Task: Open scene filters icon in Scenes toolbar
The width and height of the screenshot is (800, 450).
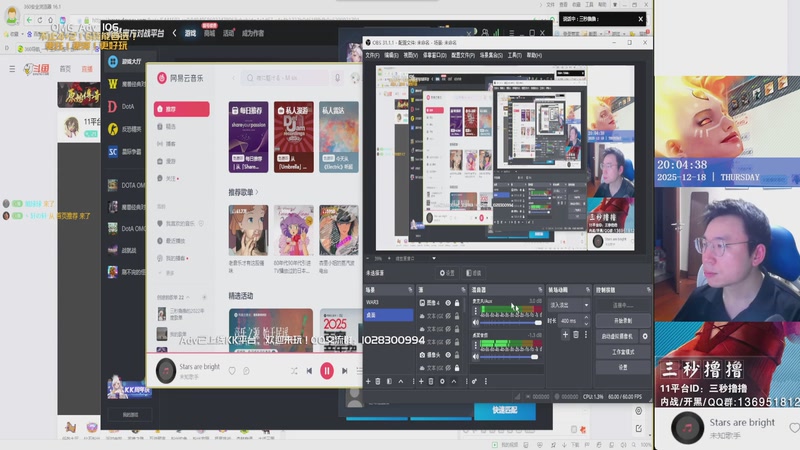Action: point(389,381)
